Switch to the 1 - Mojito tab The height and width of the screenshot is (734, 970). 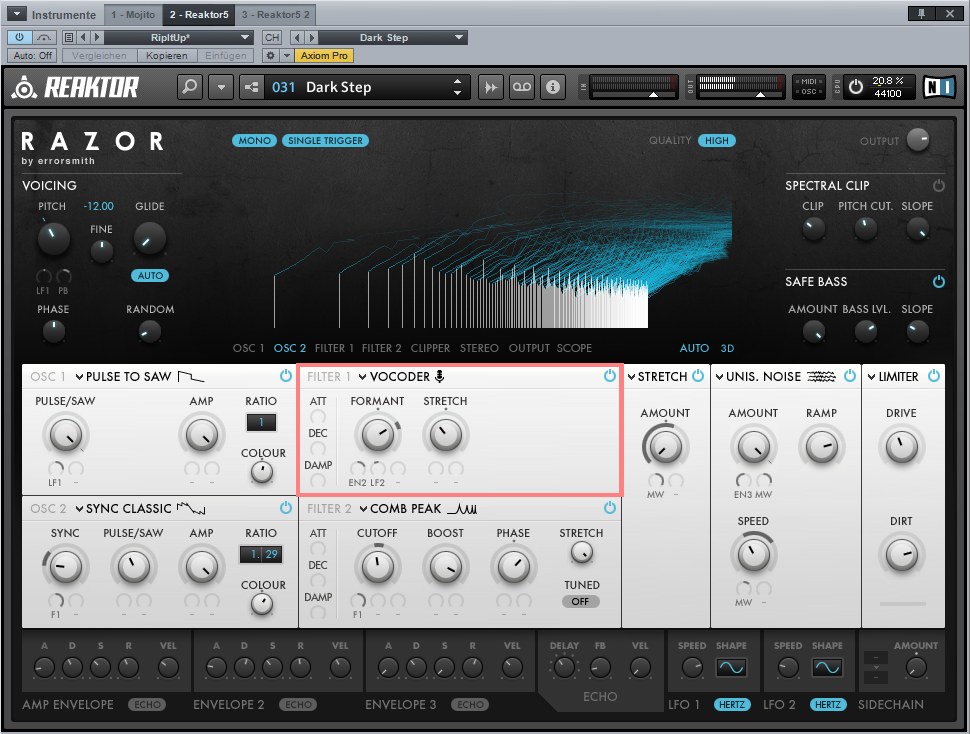(x=134, y=14)
